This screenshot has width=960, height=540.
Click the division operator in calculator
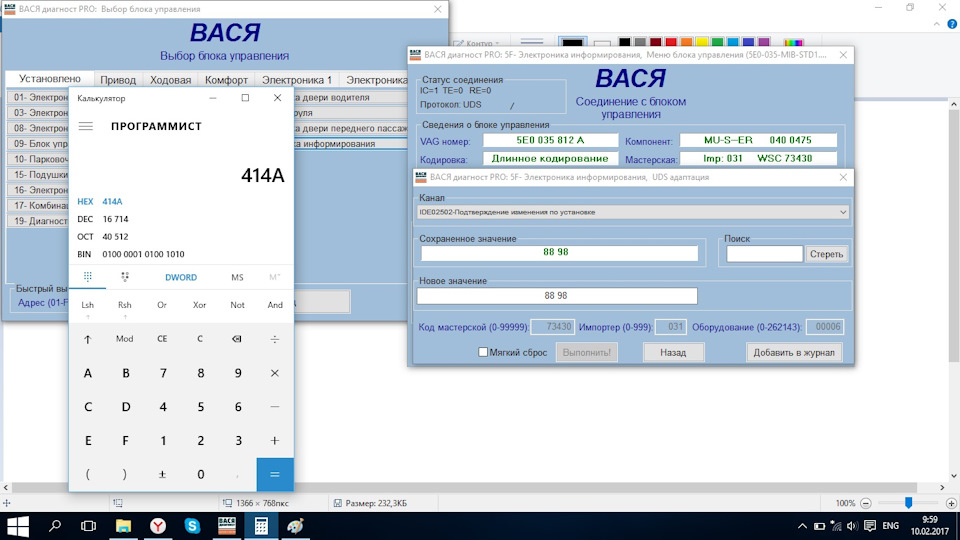coord(275,339)
